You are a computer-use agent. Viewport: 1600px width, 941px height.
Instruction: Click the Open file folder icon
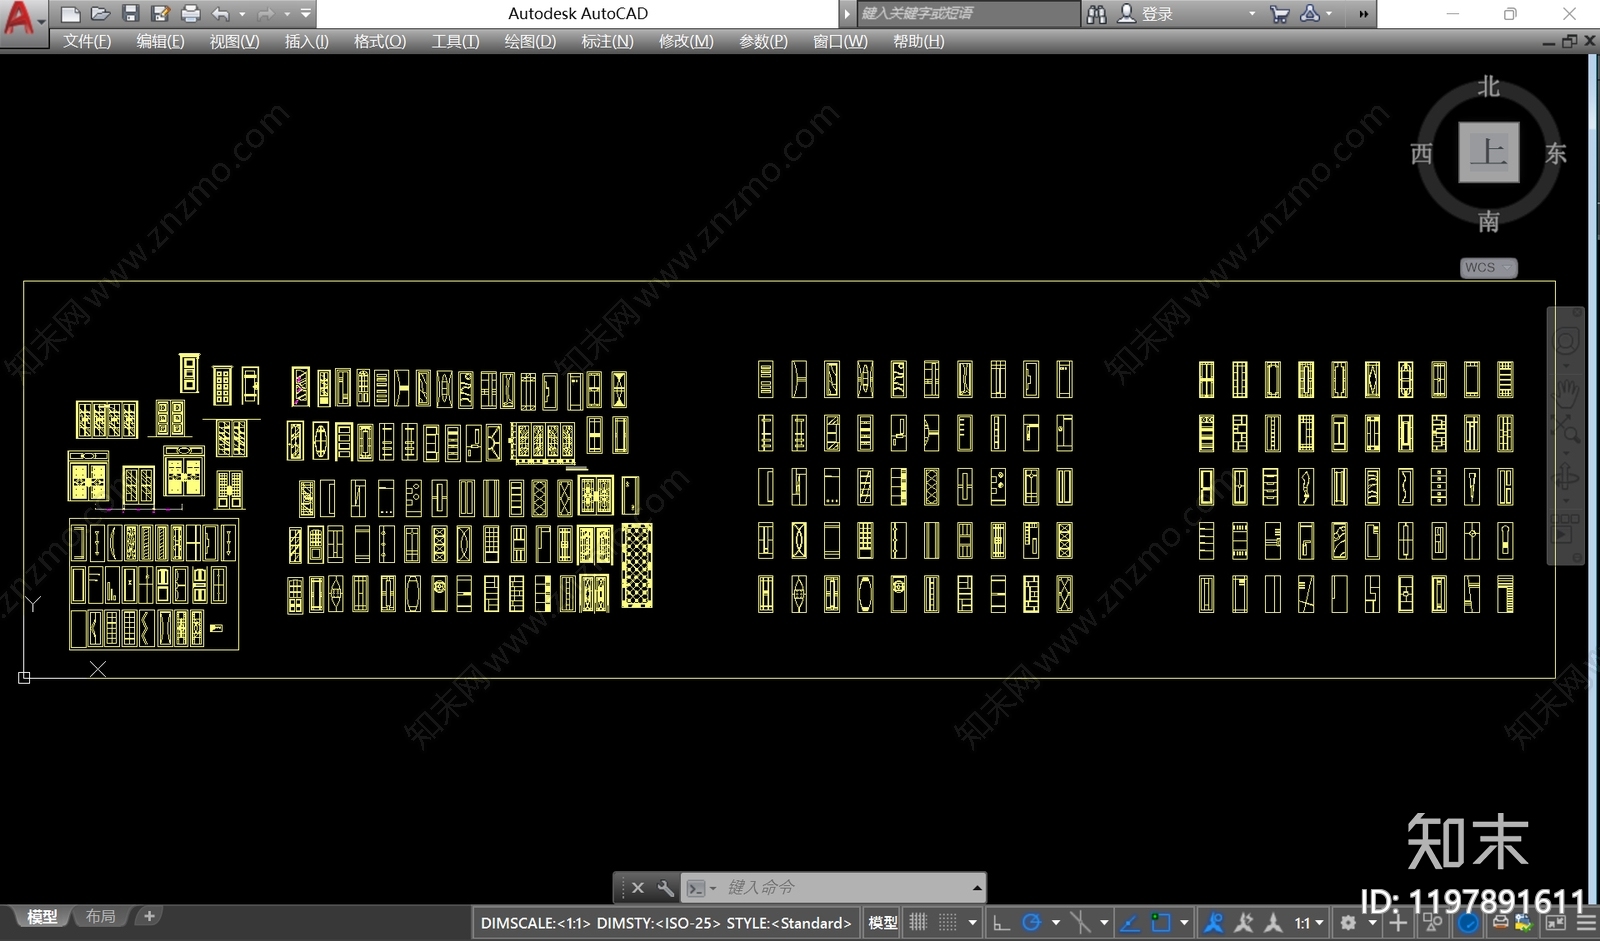[x=100, y=14]
